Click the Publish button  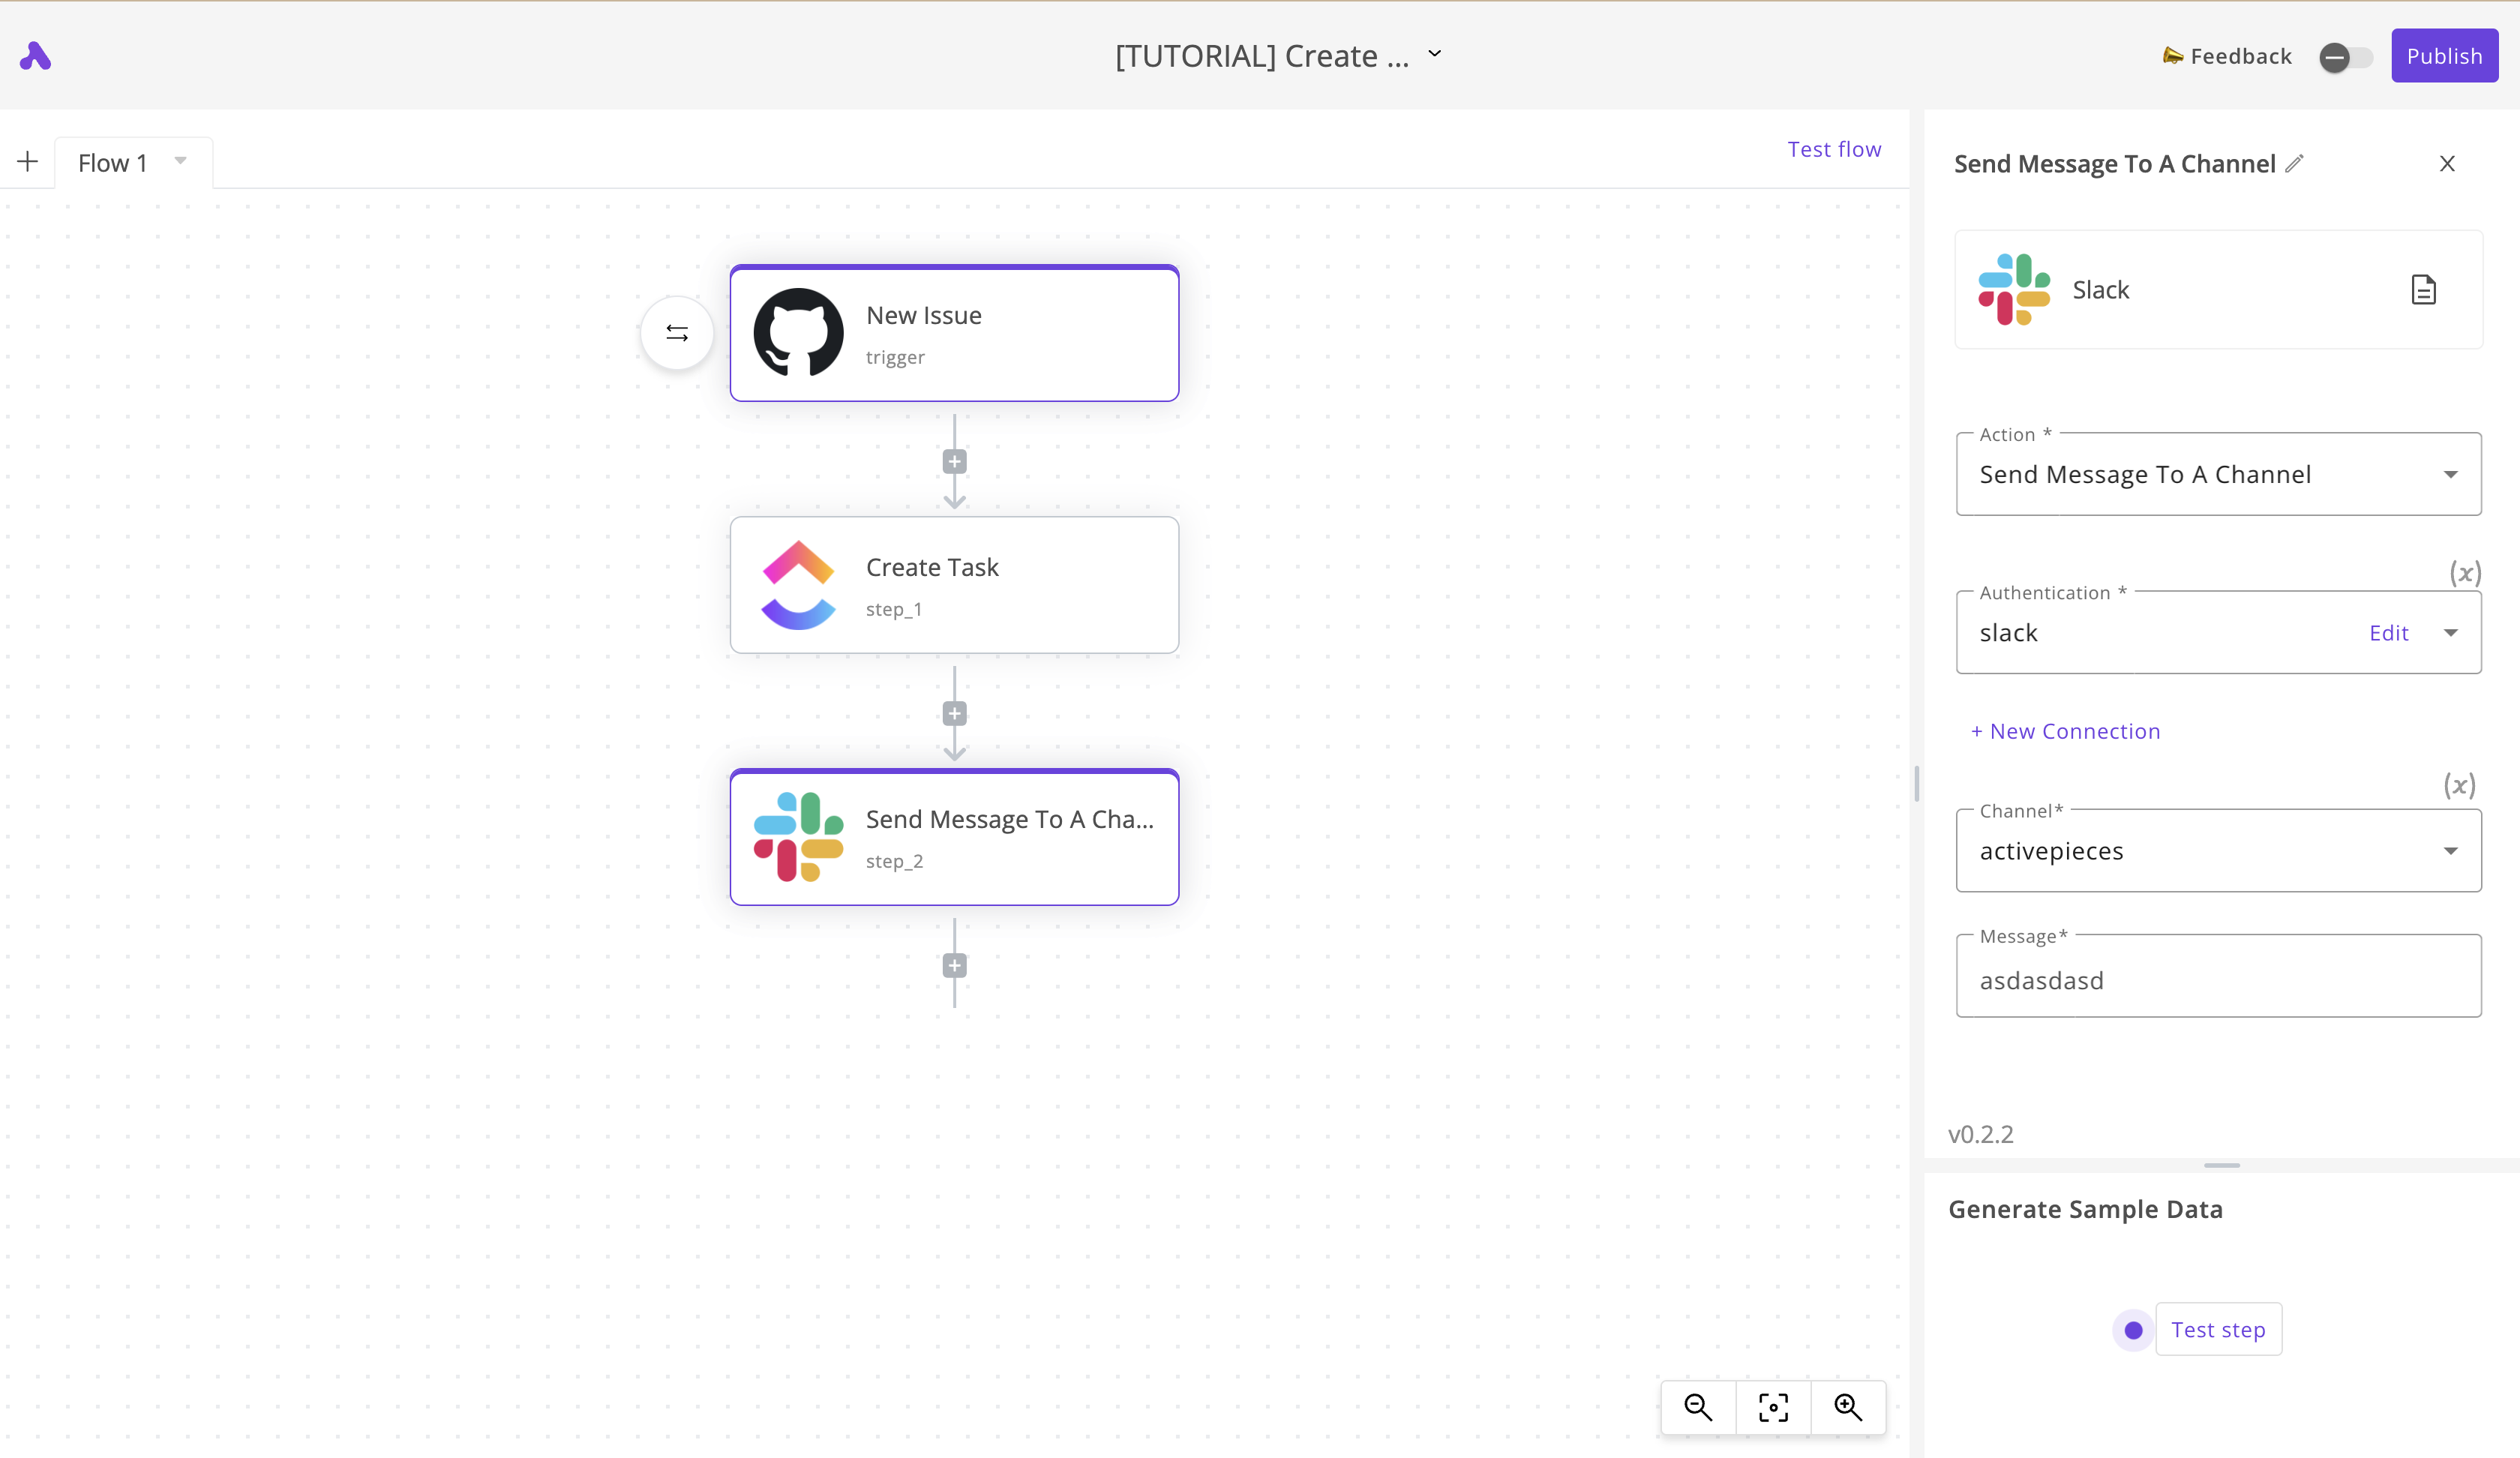coord(2443,56)
